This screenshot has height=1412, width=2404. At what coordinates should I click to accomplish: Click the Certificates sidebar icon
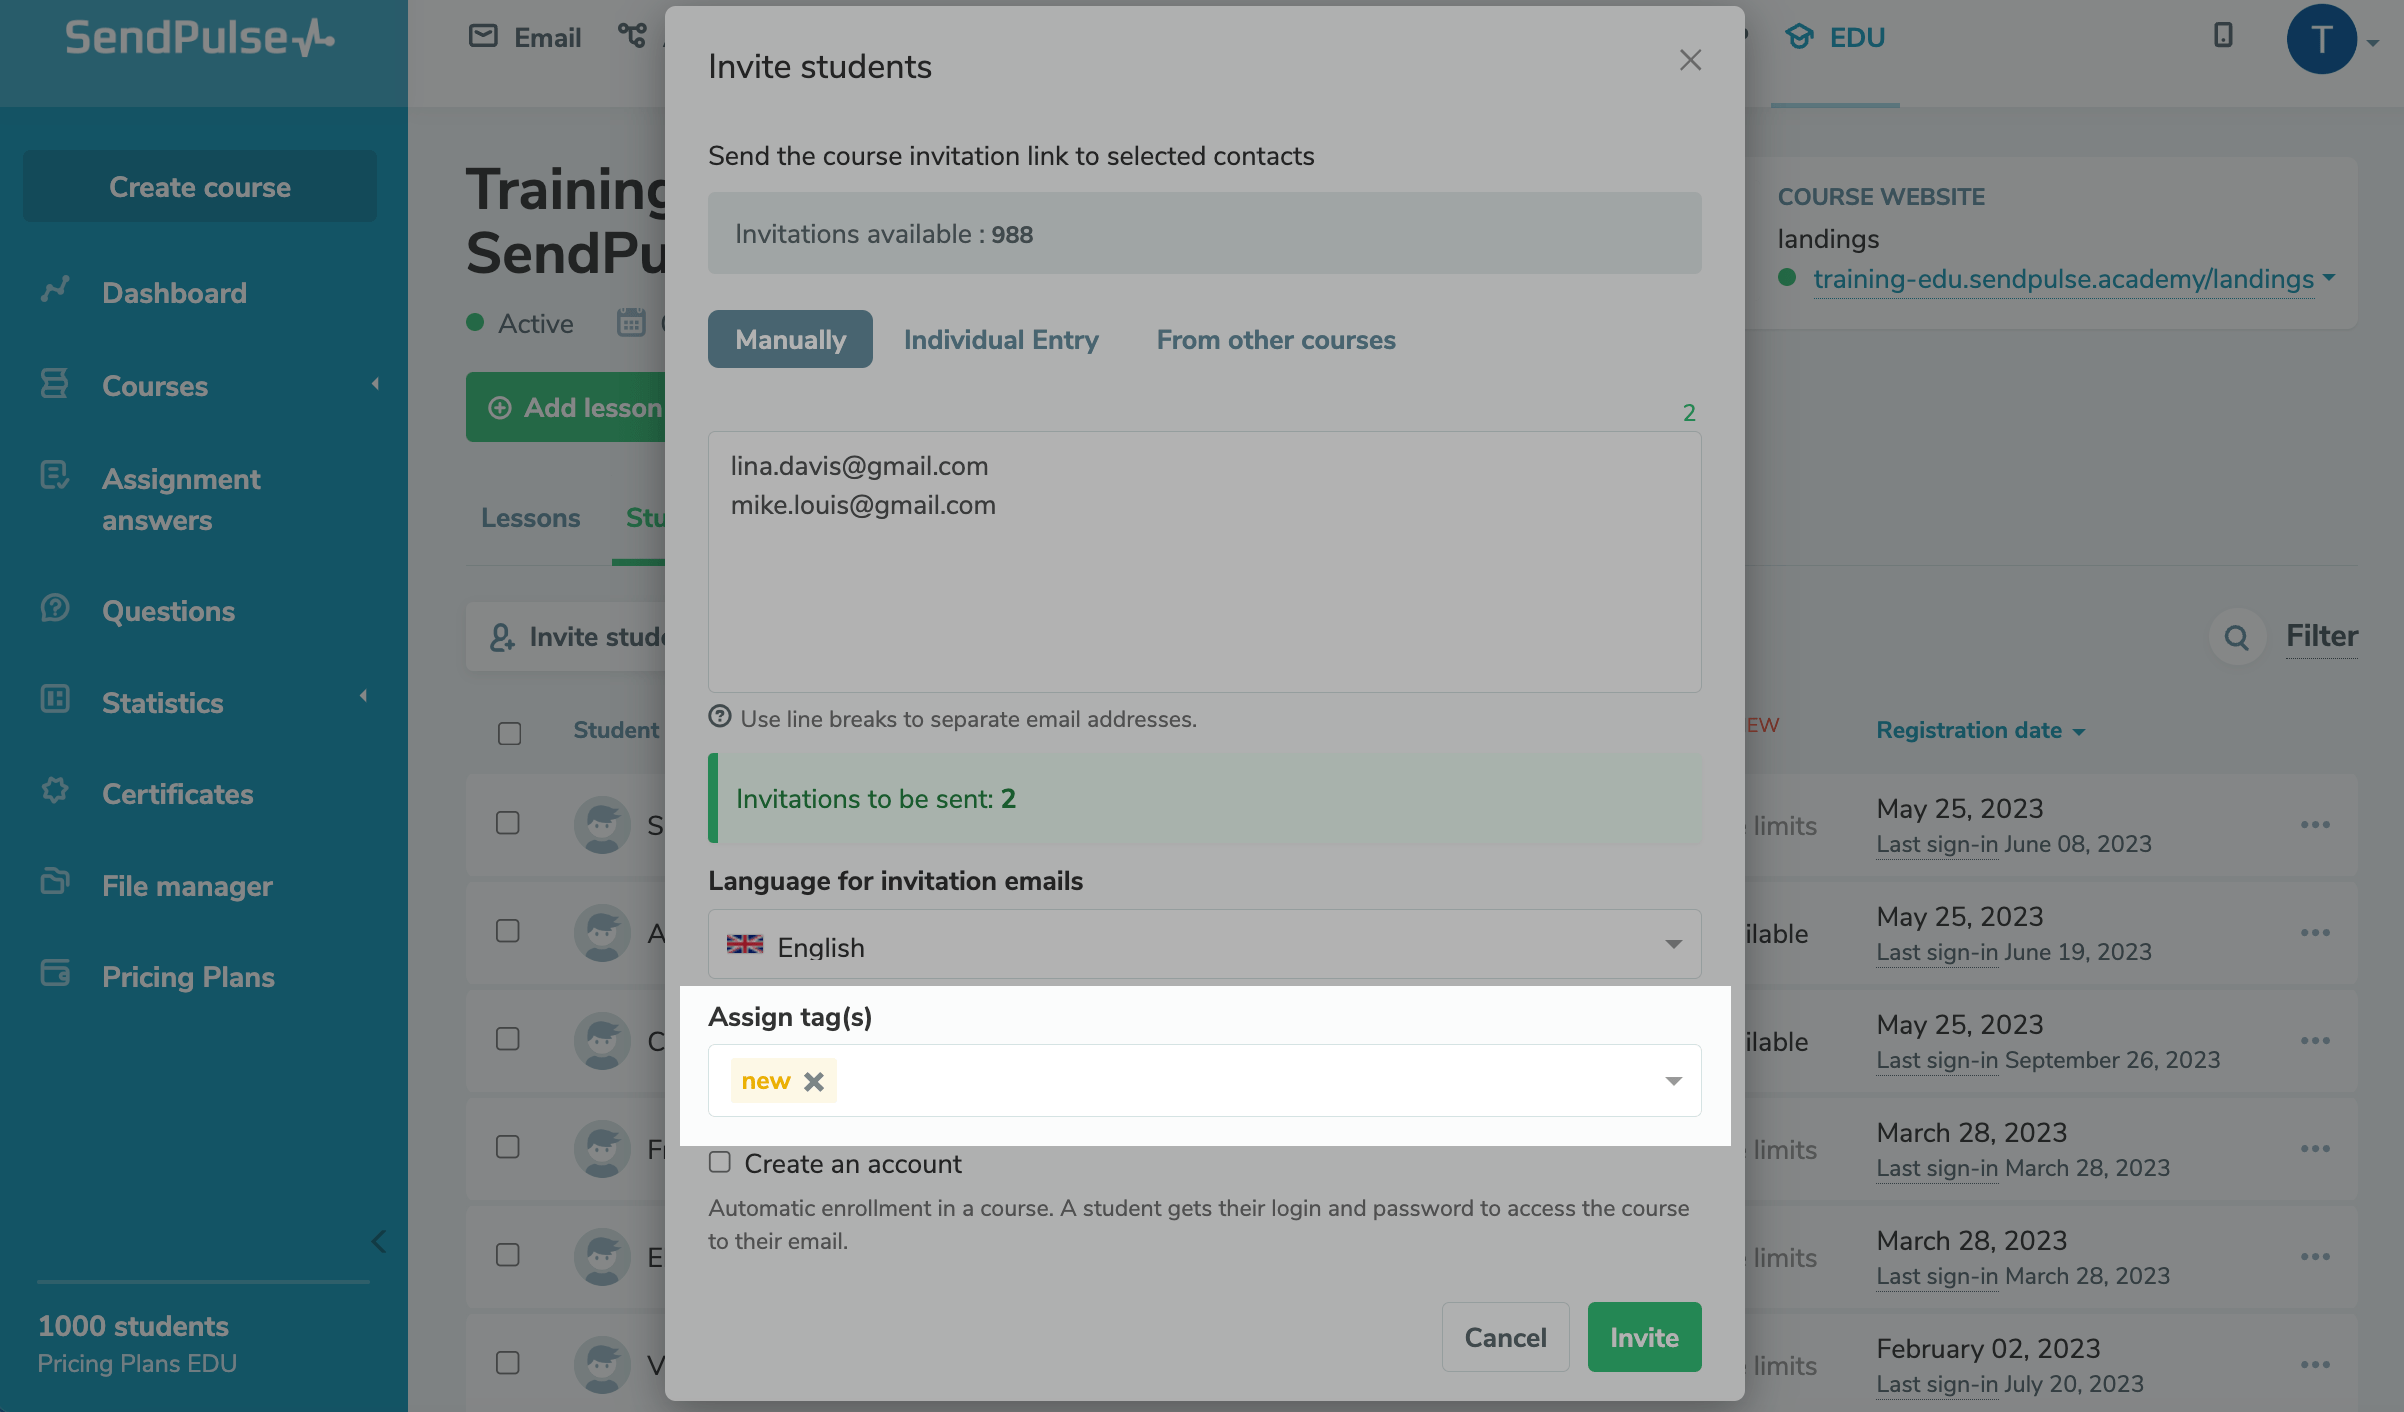point(55,792)
